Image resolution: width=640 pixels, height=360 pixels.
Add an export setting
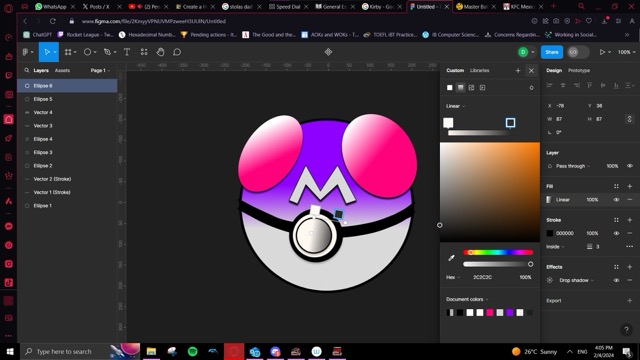pyautogui.click(x=629, y=300)
